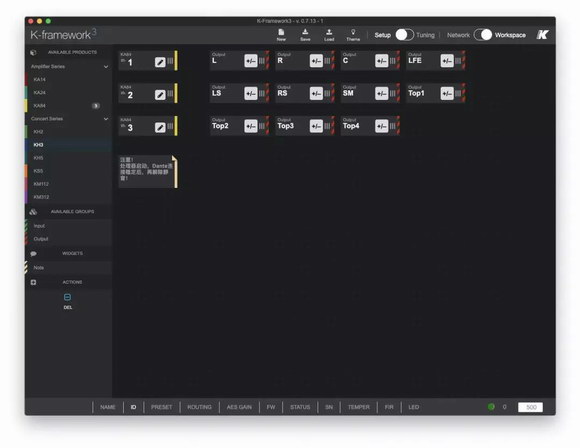Image resolution: width=580 pixels, height=448 pixels.
Task: Select the SN tab in bottom bar
Action: (329, 407)
